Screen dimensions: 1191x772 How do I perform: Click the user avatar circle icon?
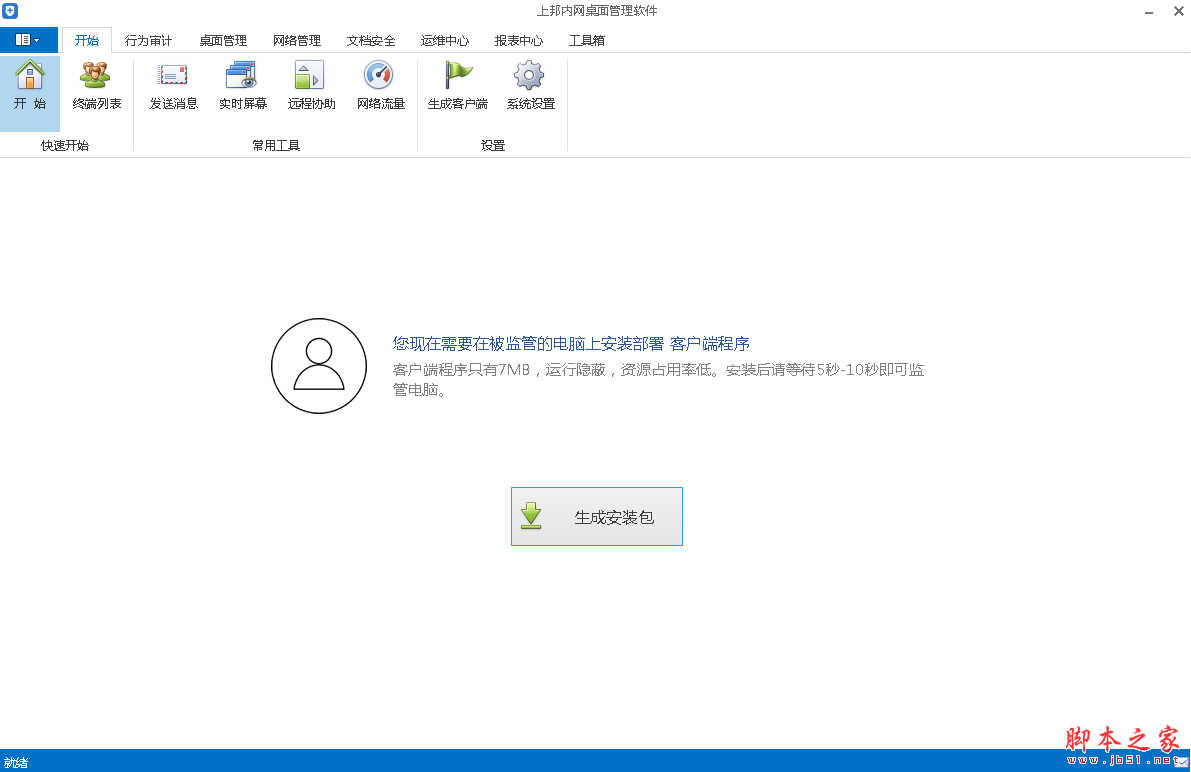coord(318,365)
